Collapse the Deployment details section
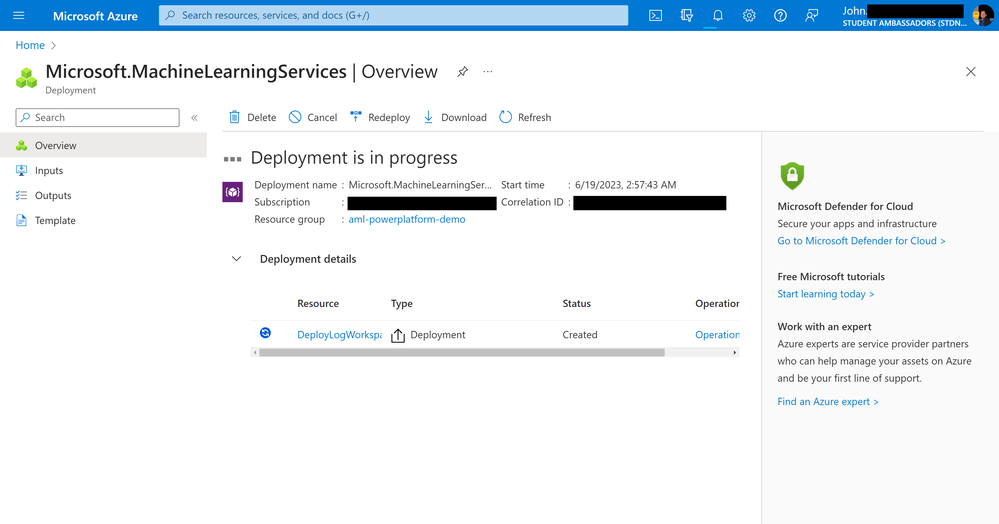Screen dimensions: 999x524 (x=236, y=259)
